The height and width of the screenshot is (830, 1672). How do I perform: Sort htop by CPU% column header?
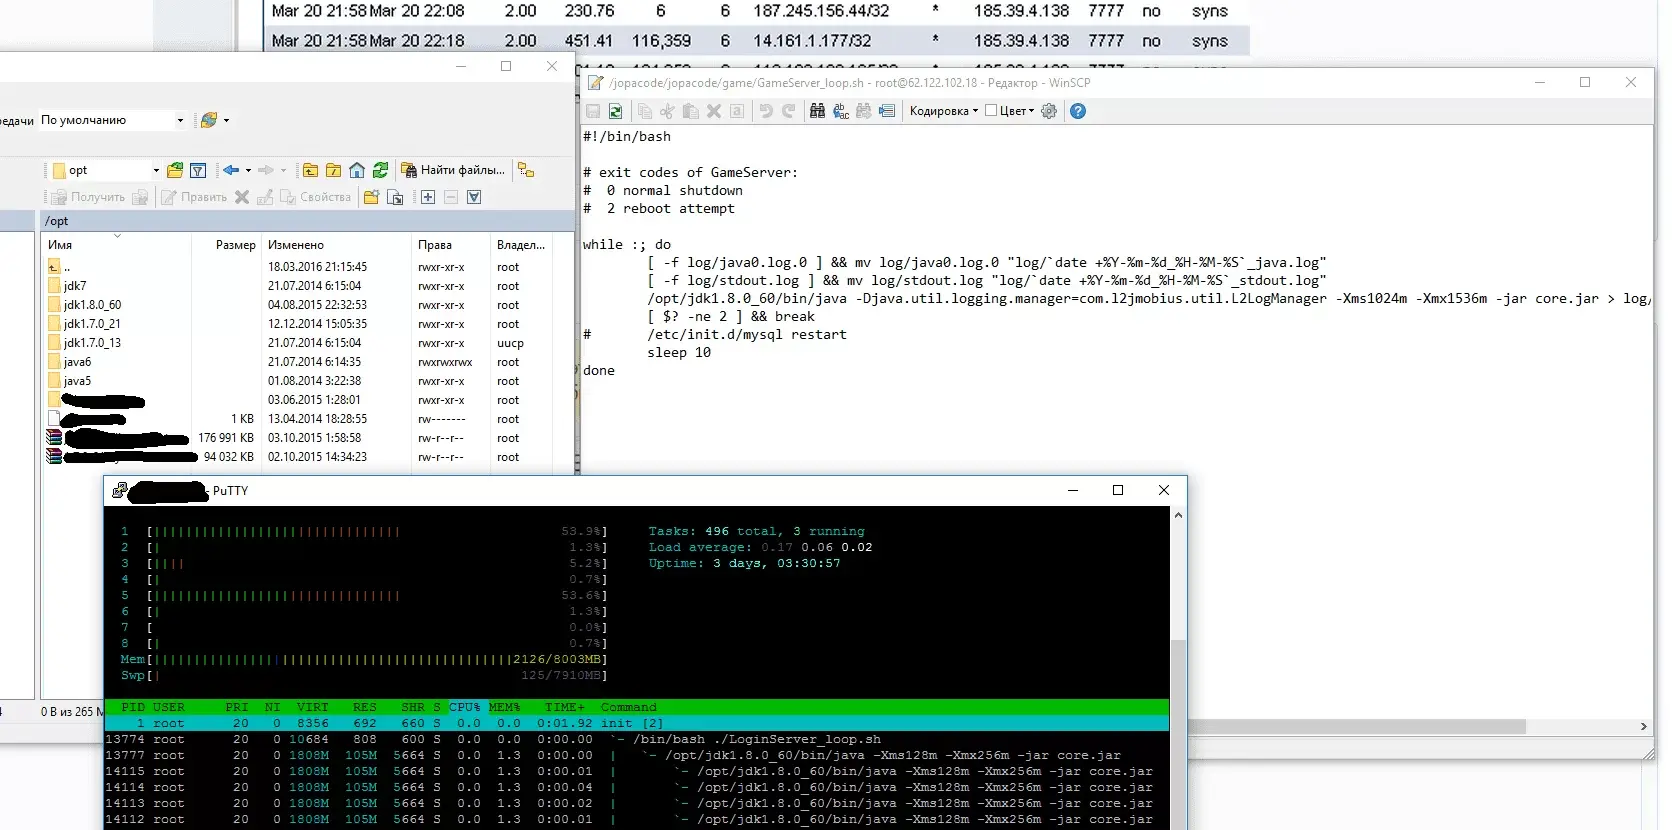(x=465, y=707)
